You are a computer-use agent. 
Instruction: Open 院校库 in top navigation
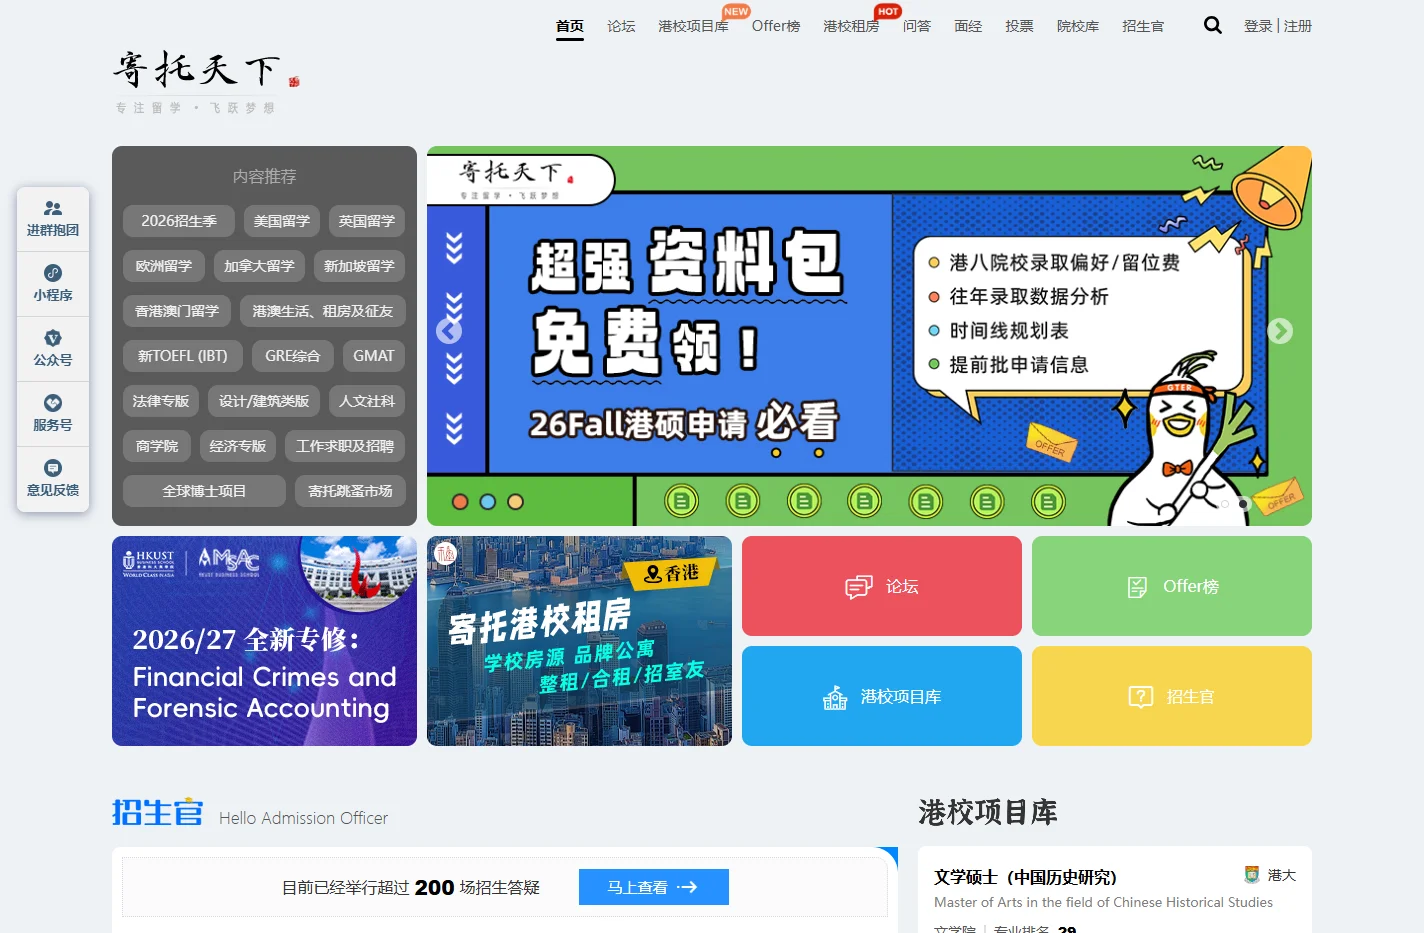(x=1078, y=26)
